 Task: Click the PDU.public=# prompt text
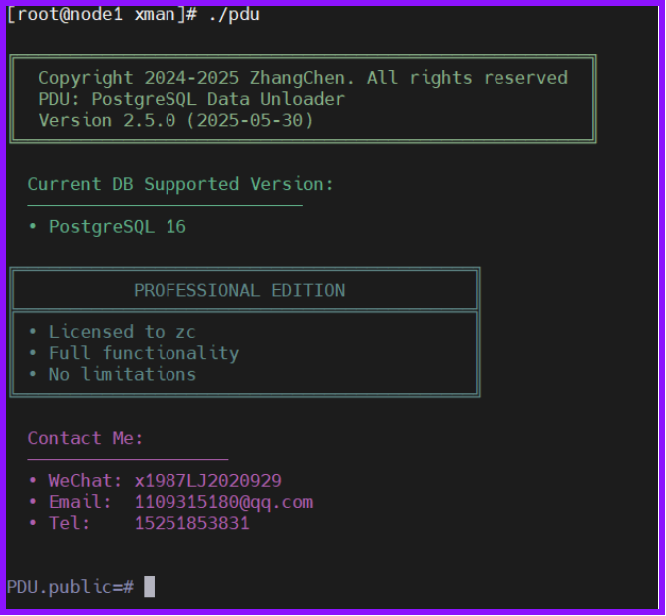pyautogui.click(x=70, y=587)
